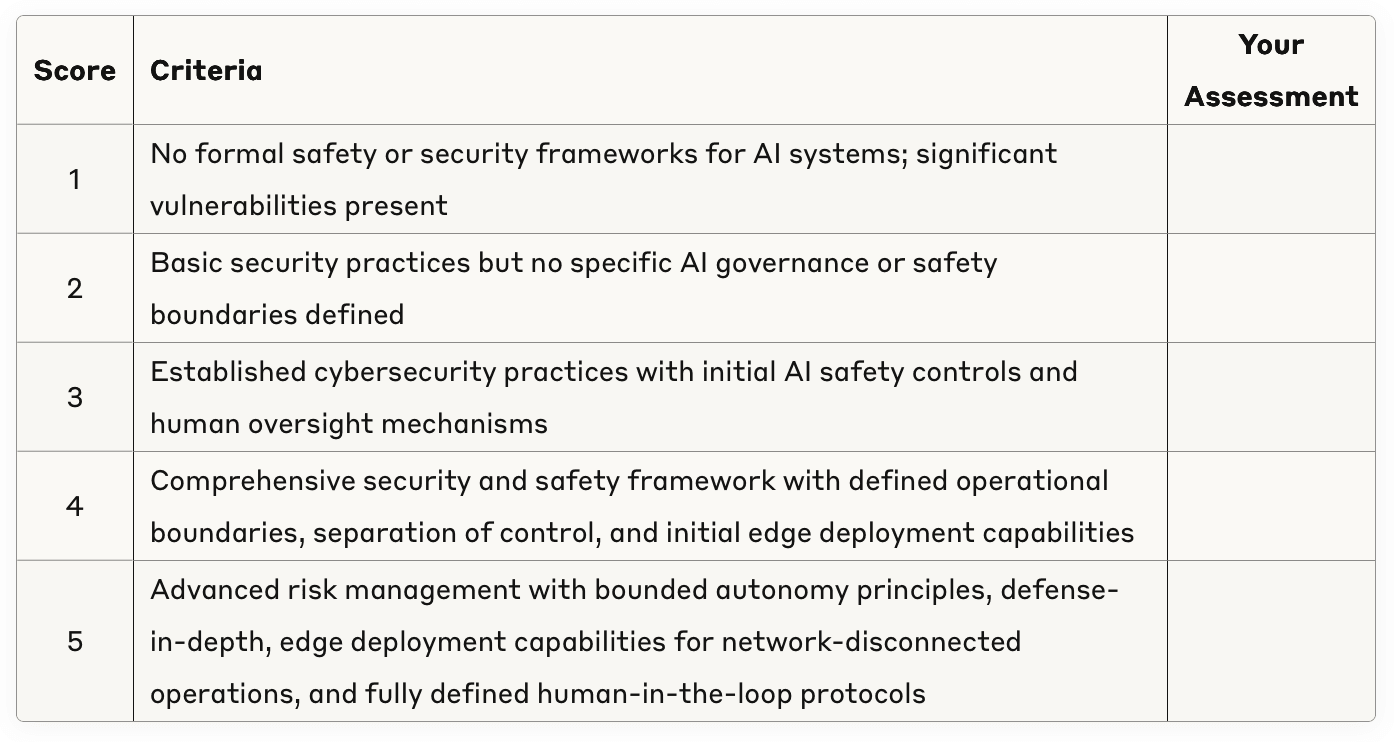Click the empty assessment cell for score 5
The image size is (1394, 742).
pyautogui.click(x=1271, y=641)
